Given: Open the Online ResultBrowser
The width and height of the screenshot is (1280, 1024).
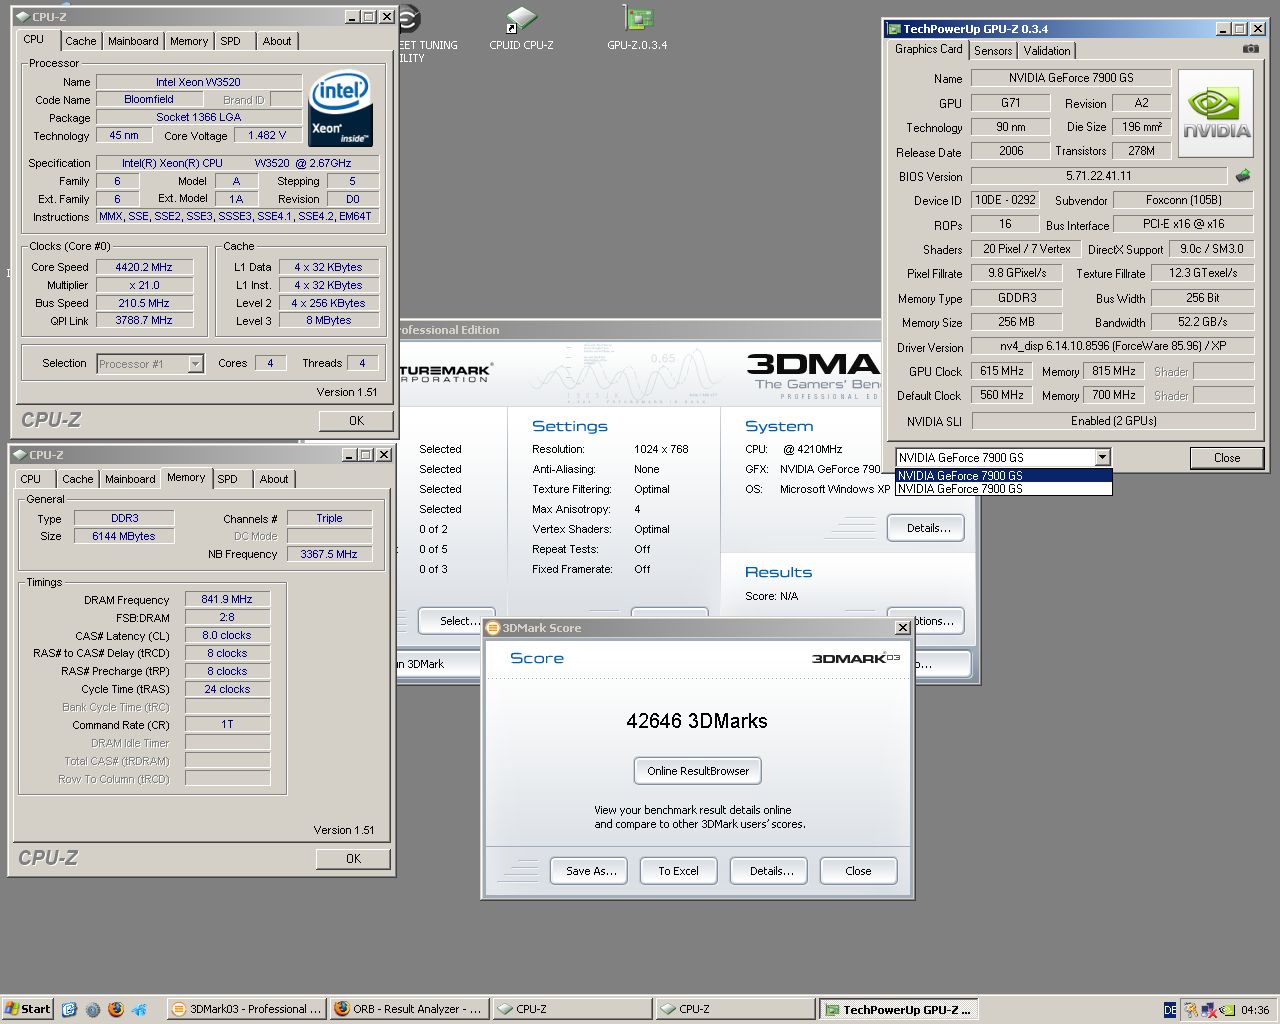Looking at the screenshot, I should (698, 771).
